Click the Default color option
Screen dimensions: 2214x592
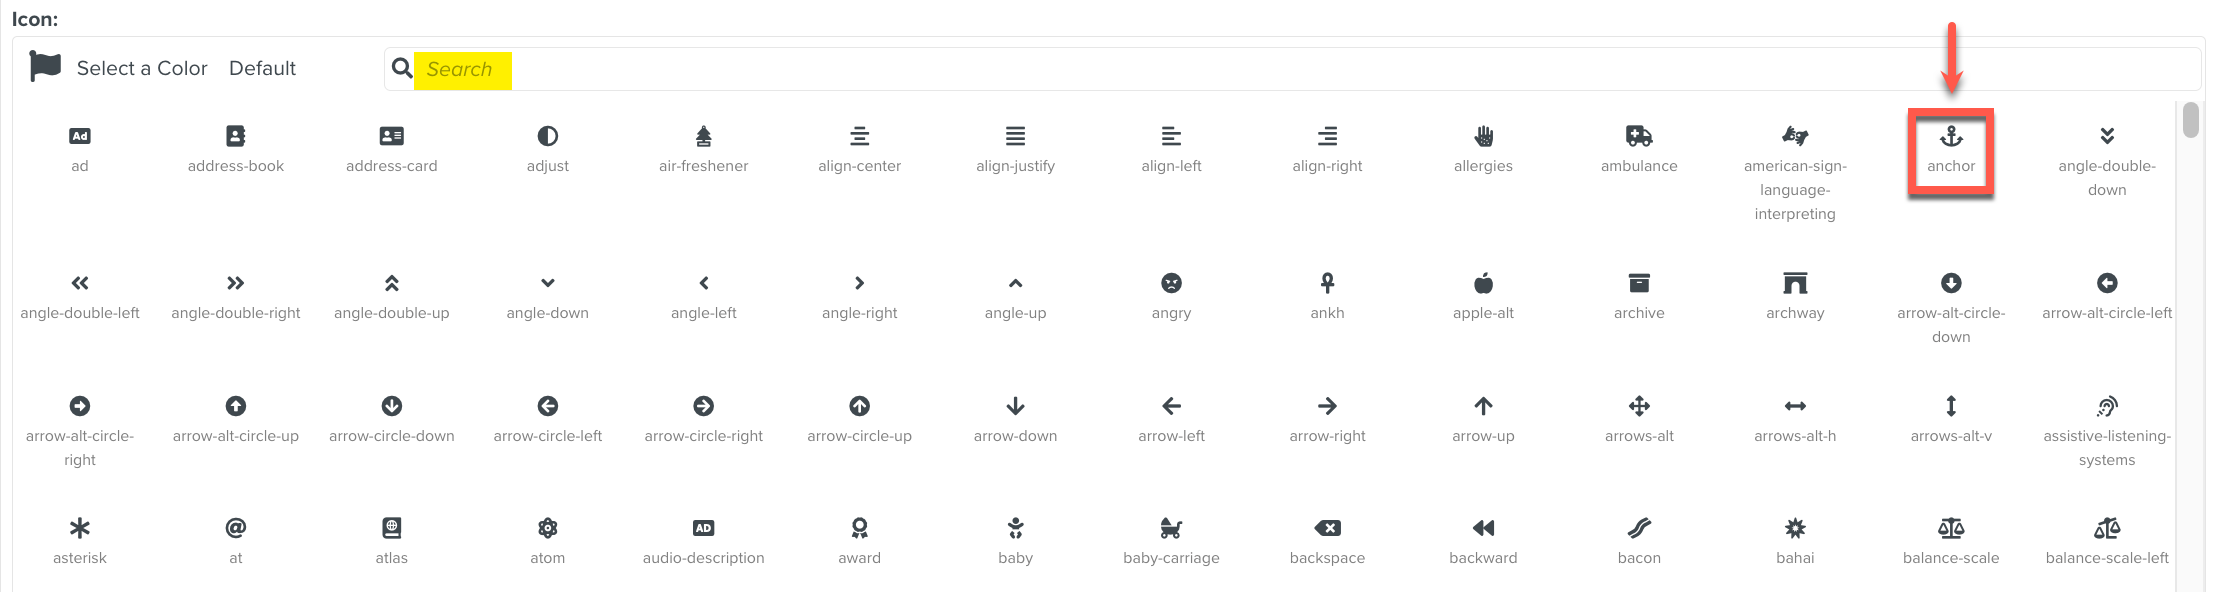(262, 69)
